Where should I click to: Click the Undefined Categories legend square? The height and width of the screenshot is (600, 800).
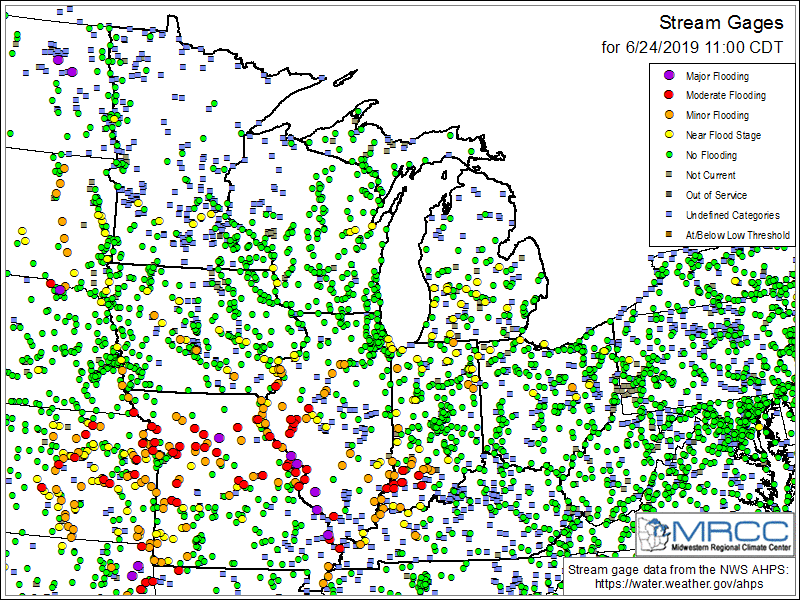669,214
